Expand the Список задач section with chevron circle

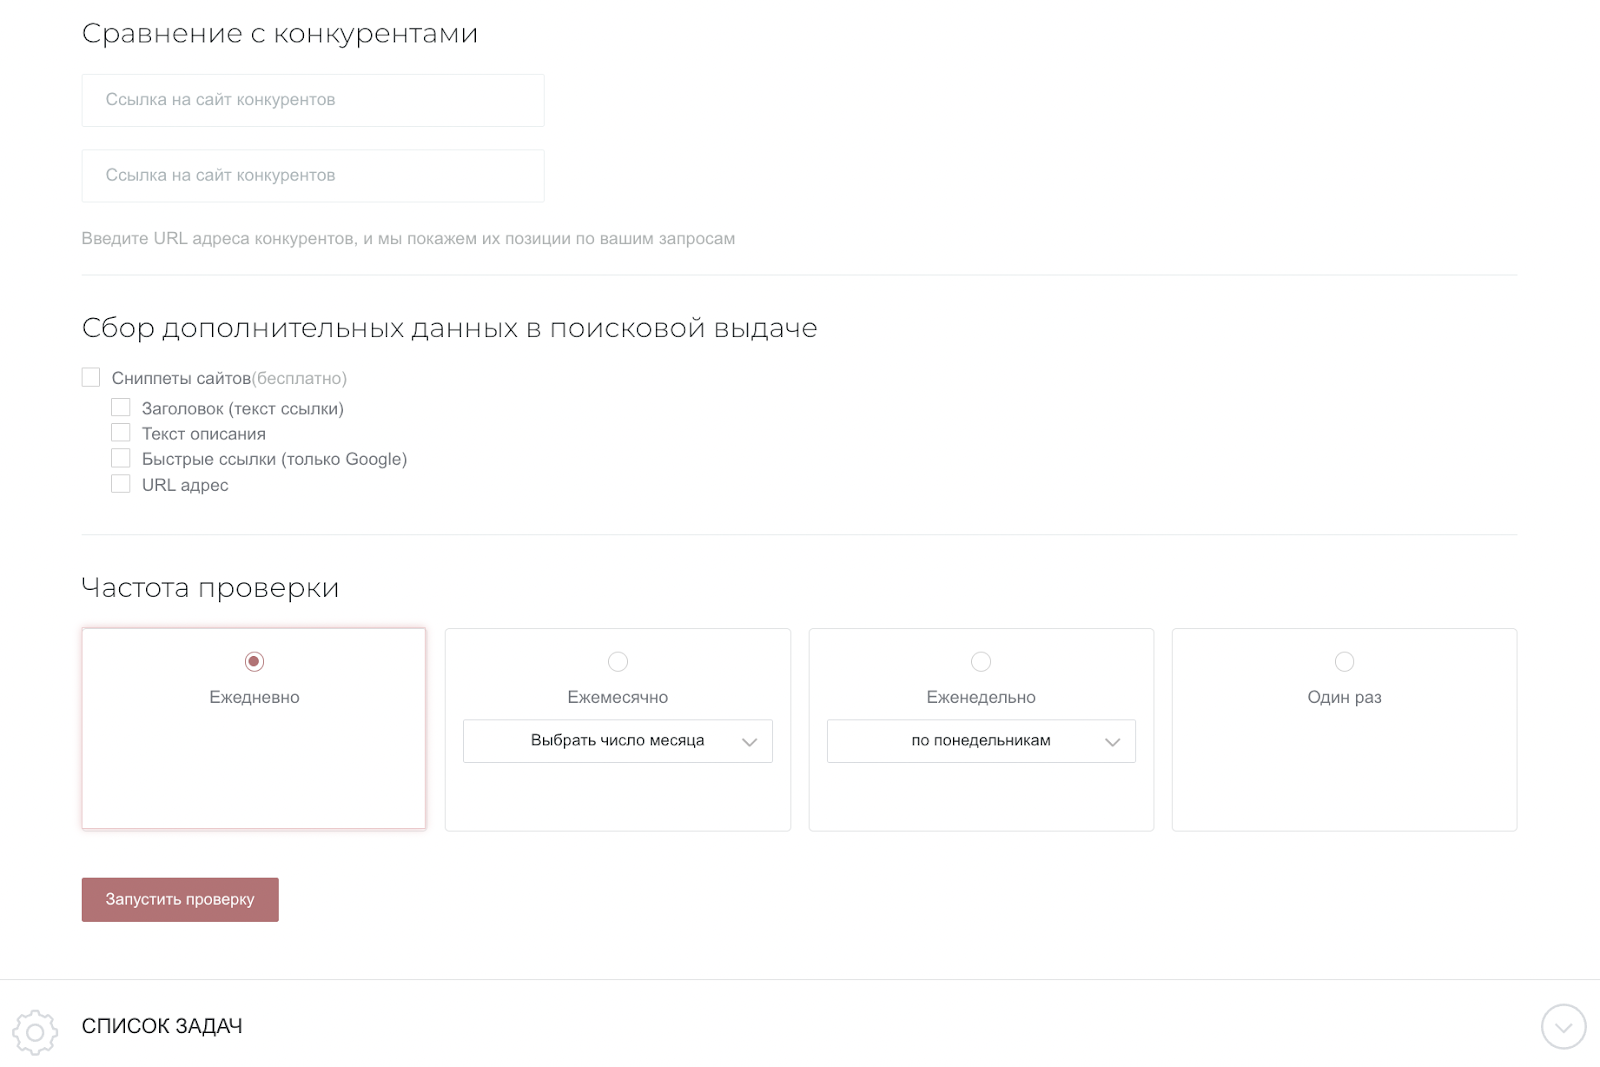coord(1563,1027)
